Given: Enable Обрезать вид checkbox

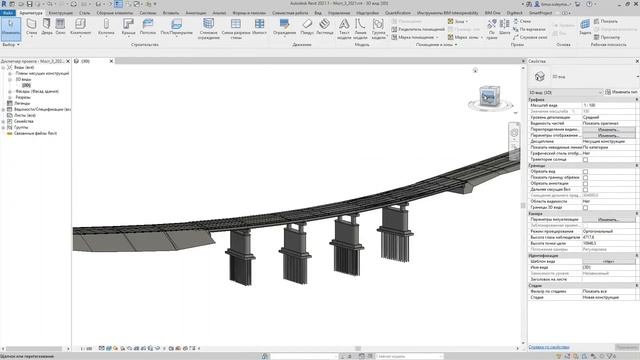Looking at the screenshot, I should point(585,171).
